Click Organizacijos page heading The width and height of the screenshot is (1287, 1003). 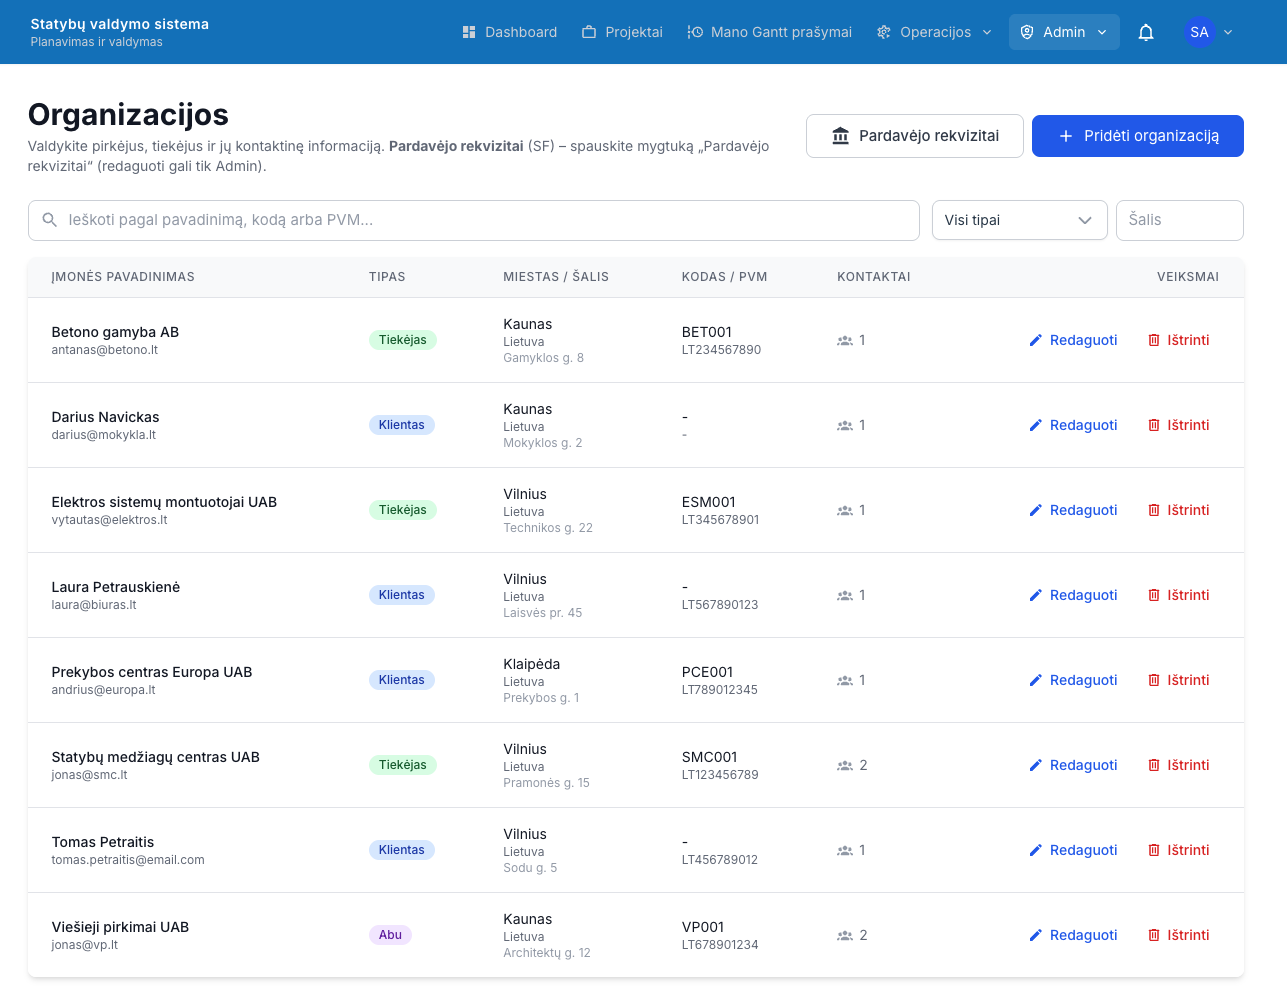128,115
